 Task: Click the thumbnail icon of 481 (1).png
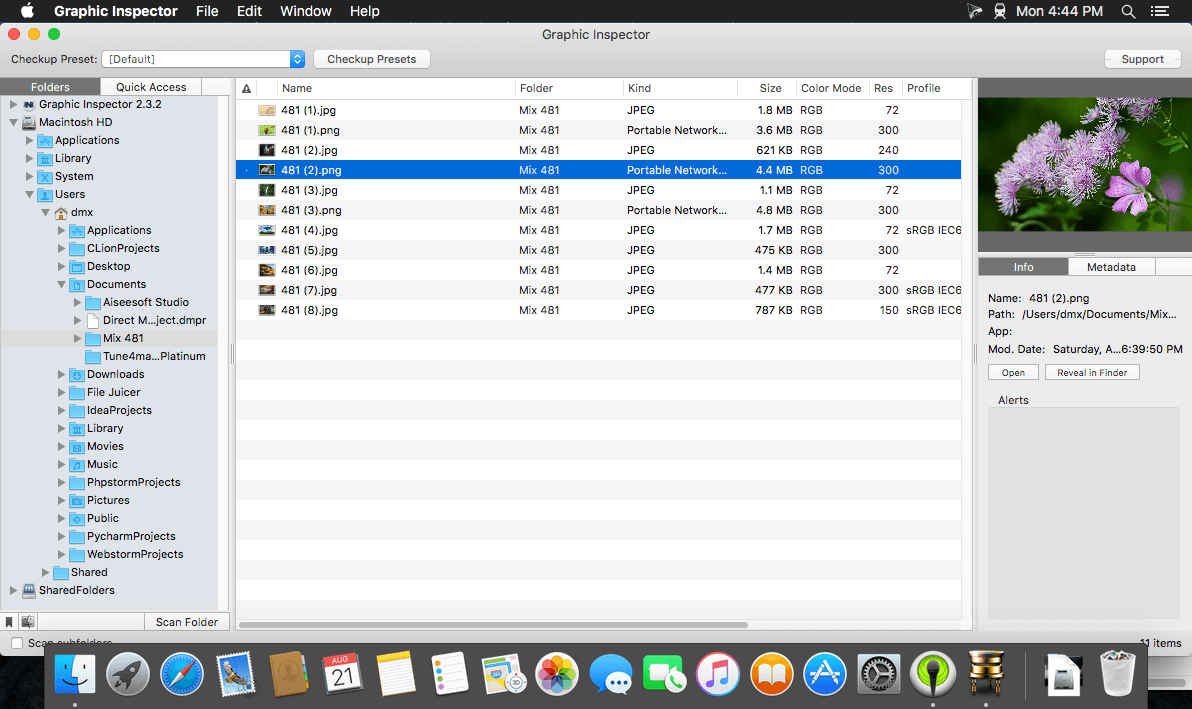267,130
